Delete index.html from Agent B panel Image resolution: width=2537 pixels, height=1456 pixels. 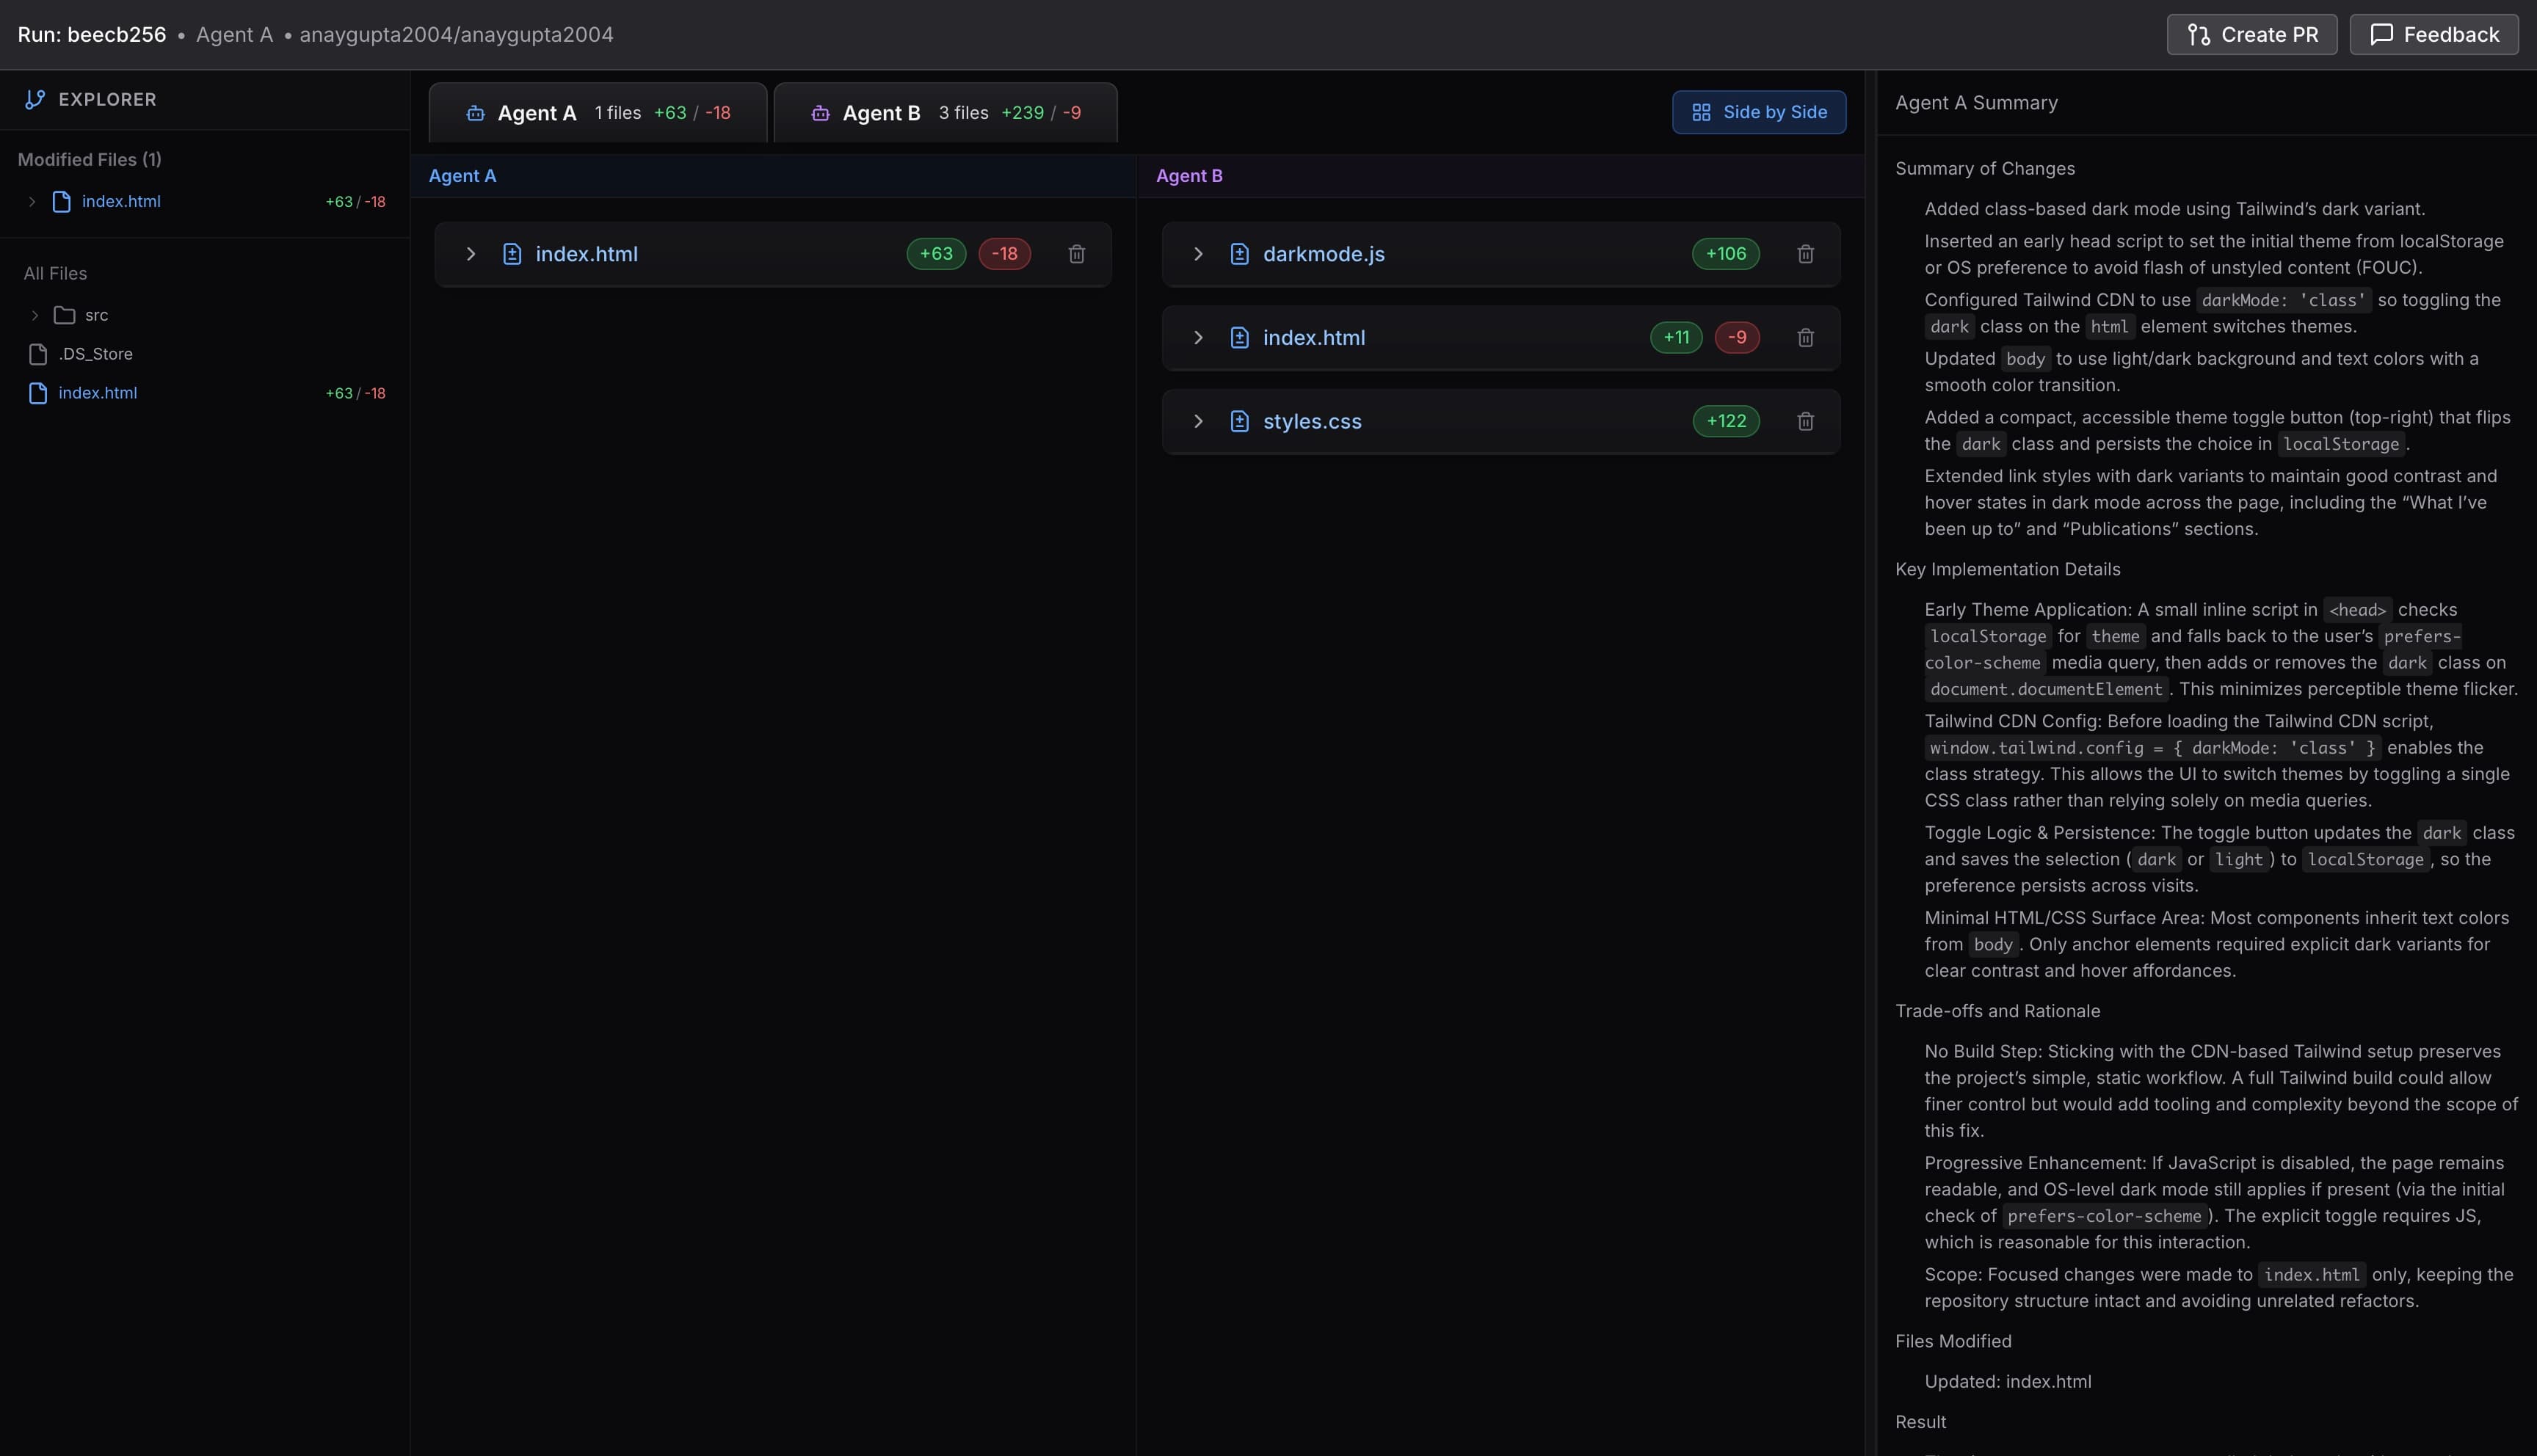coord(1804,337)
